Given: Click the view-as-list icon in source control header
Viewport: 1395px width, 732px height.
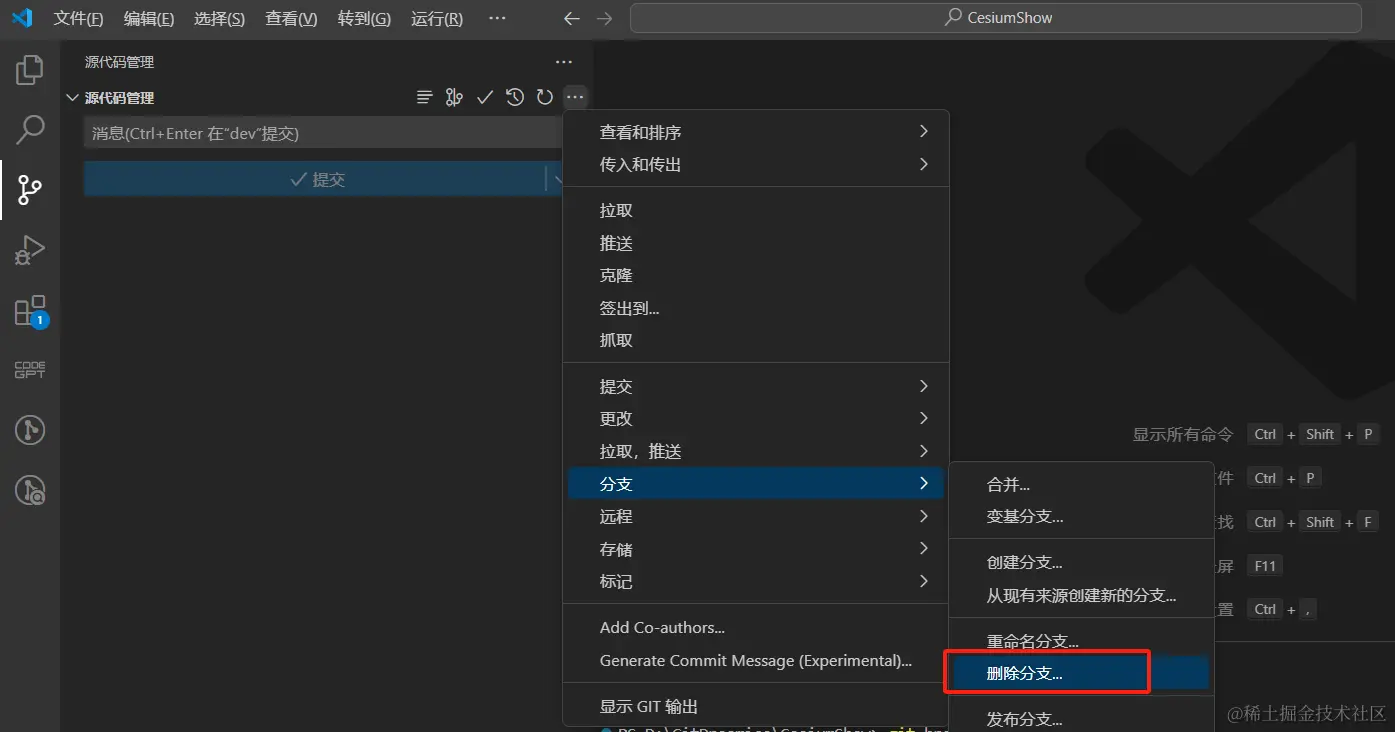Looking at the screenshot, I should pos(425,97).
